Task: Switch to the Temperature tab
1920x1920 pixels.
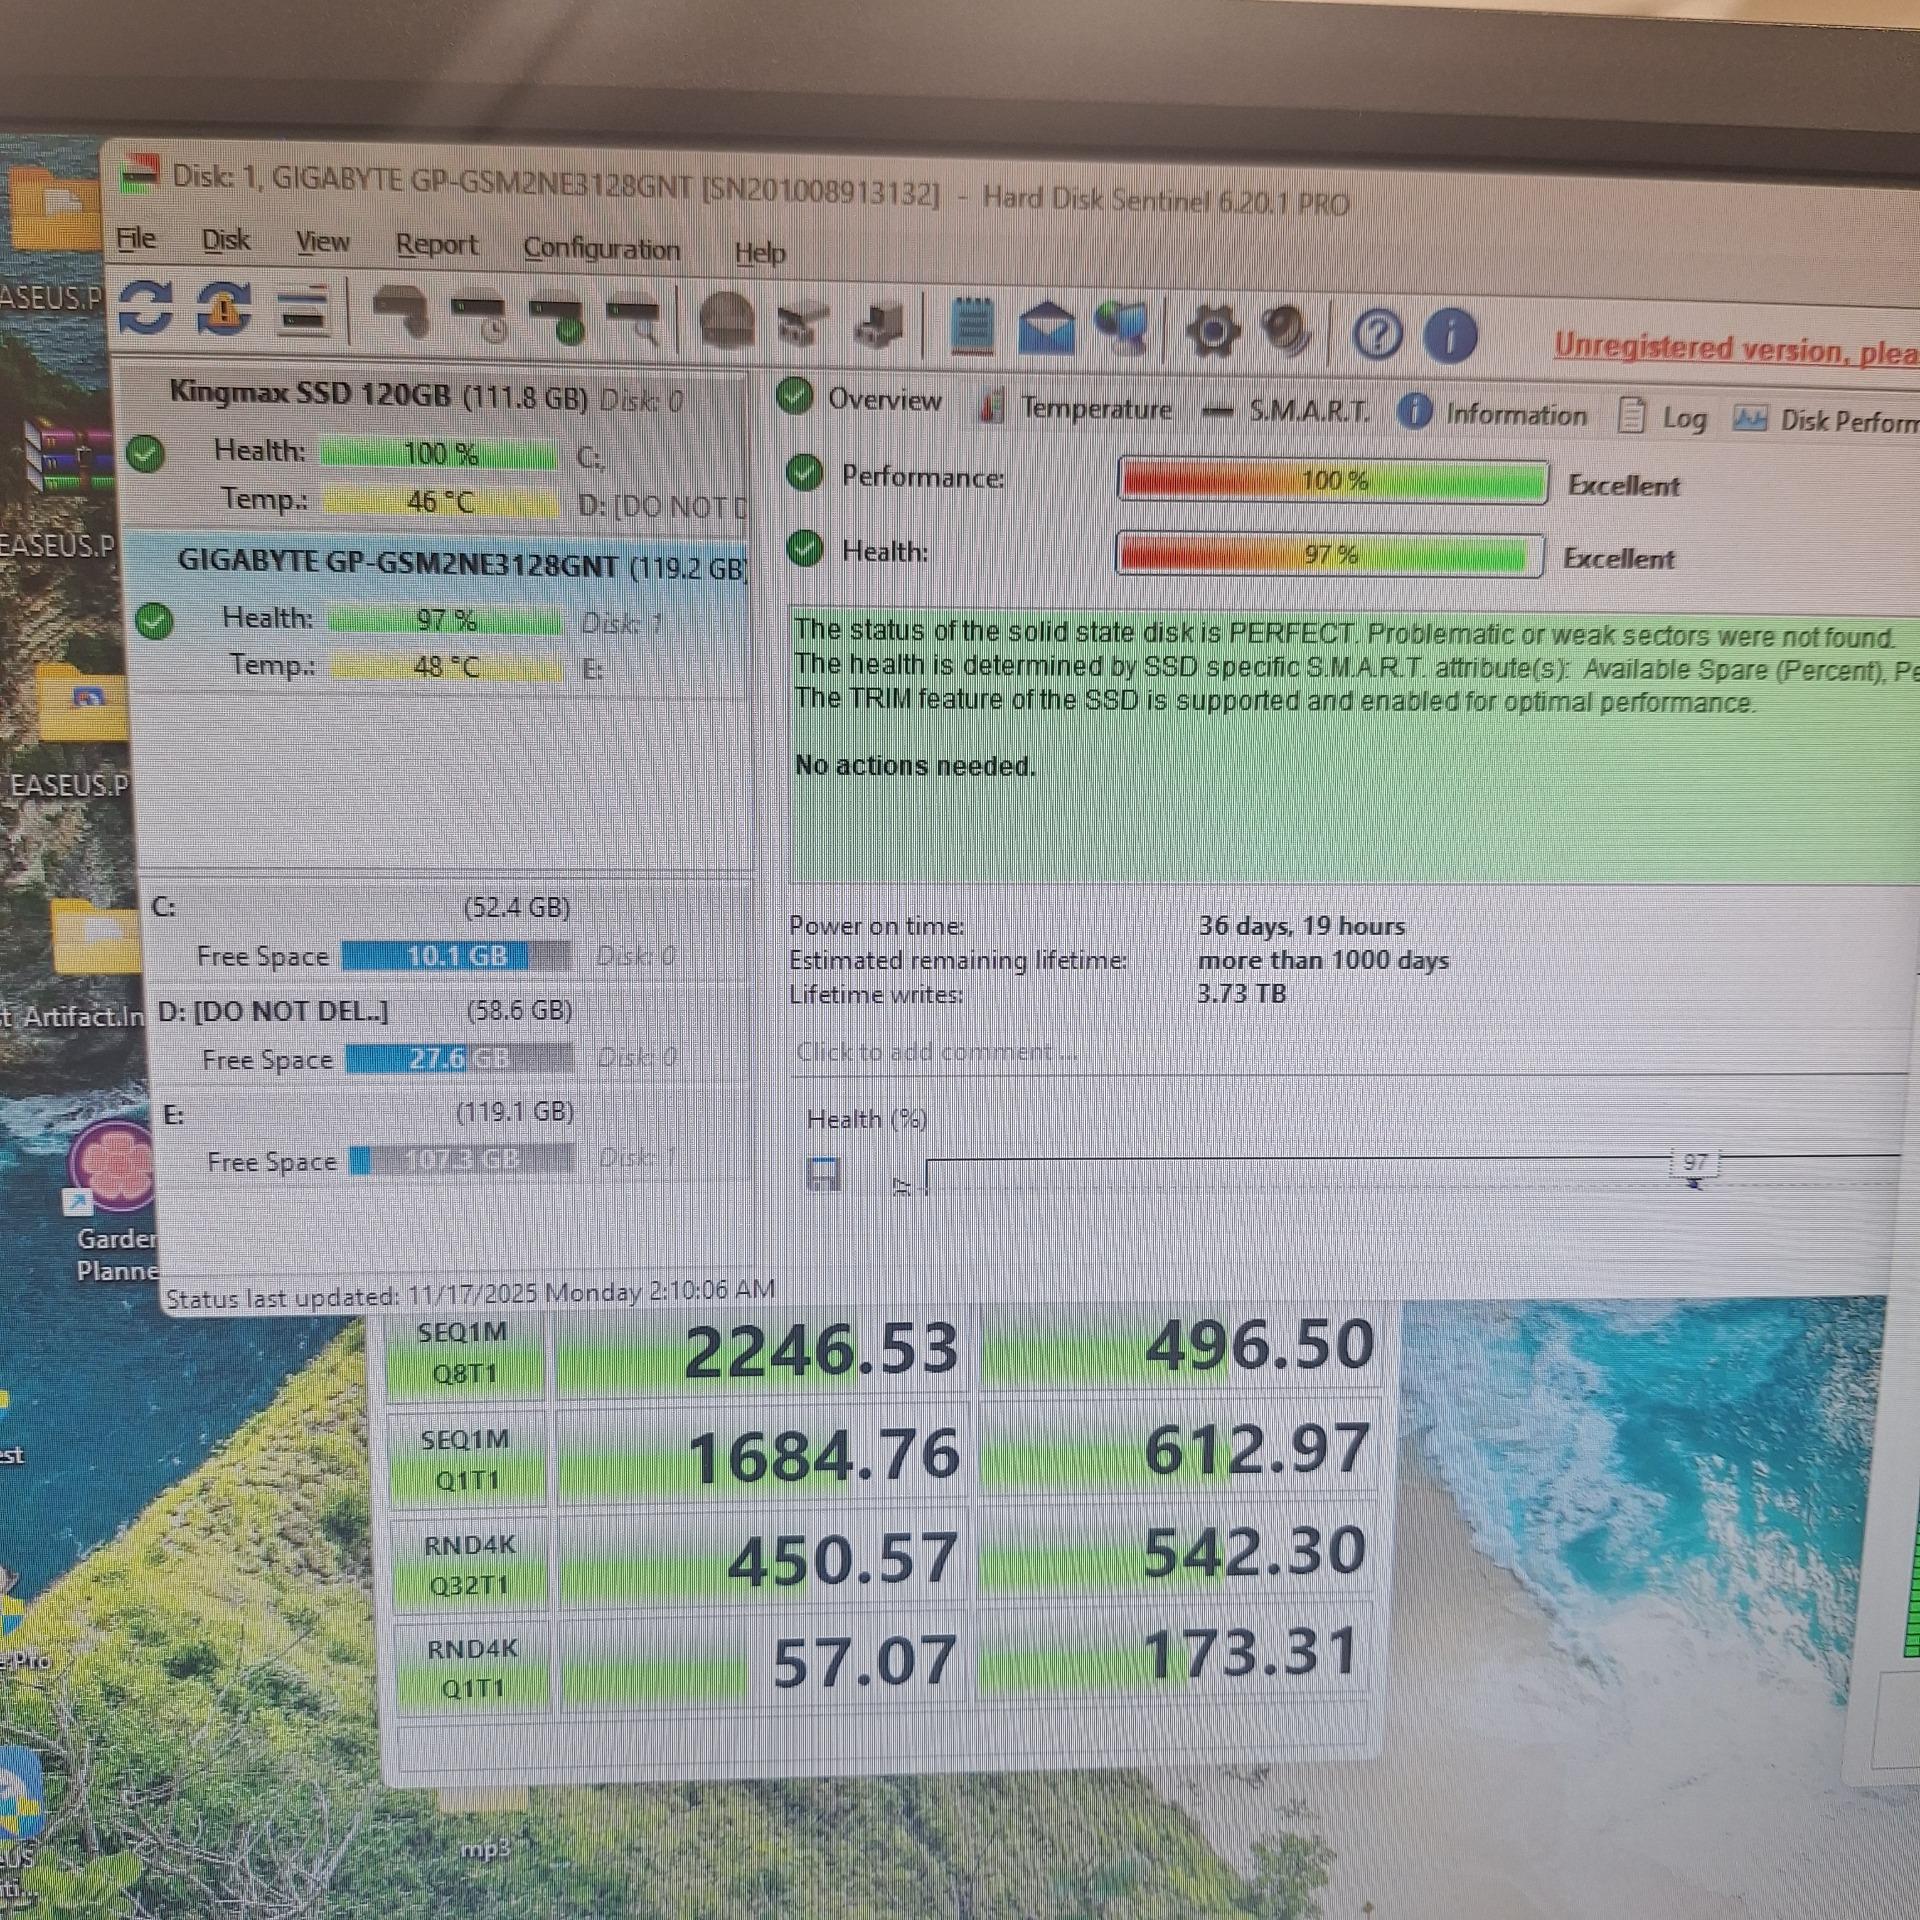Action: (x=1095, y=408)
